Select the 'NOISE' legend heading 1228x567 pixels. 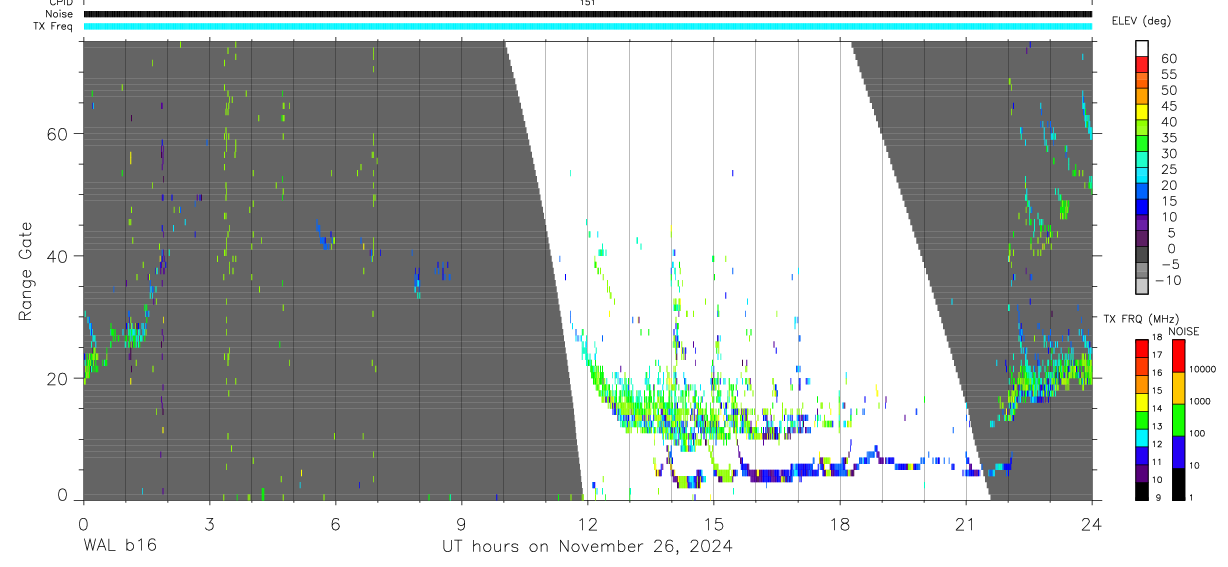tap(1183, 331)
